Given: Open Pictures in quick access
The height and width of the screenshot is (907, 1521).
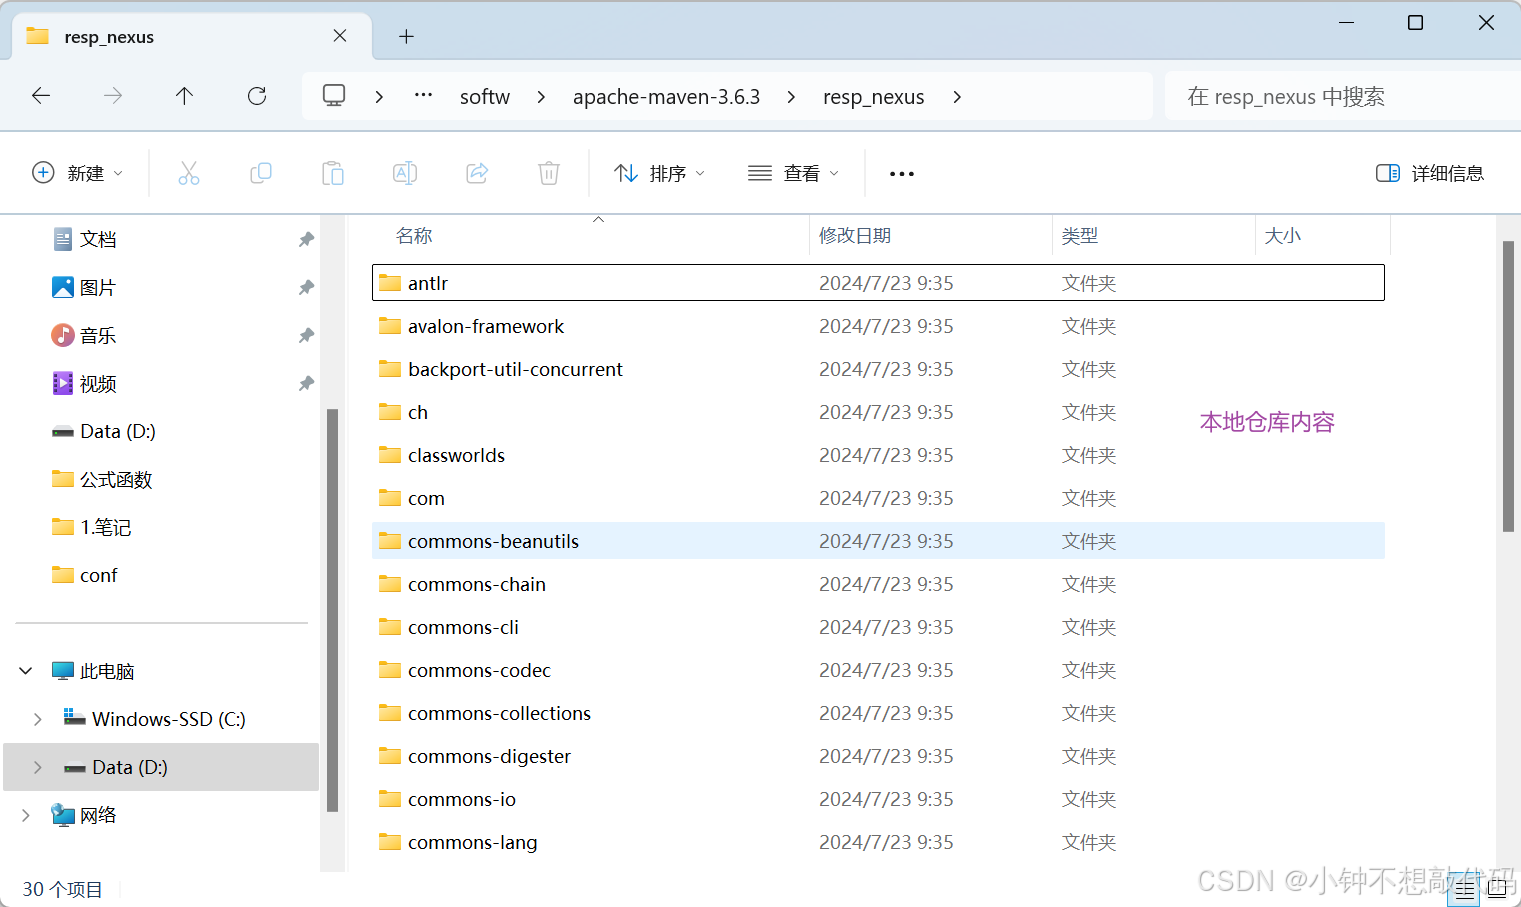Looking at the screenshot, I should (98, 287).
